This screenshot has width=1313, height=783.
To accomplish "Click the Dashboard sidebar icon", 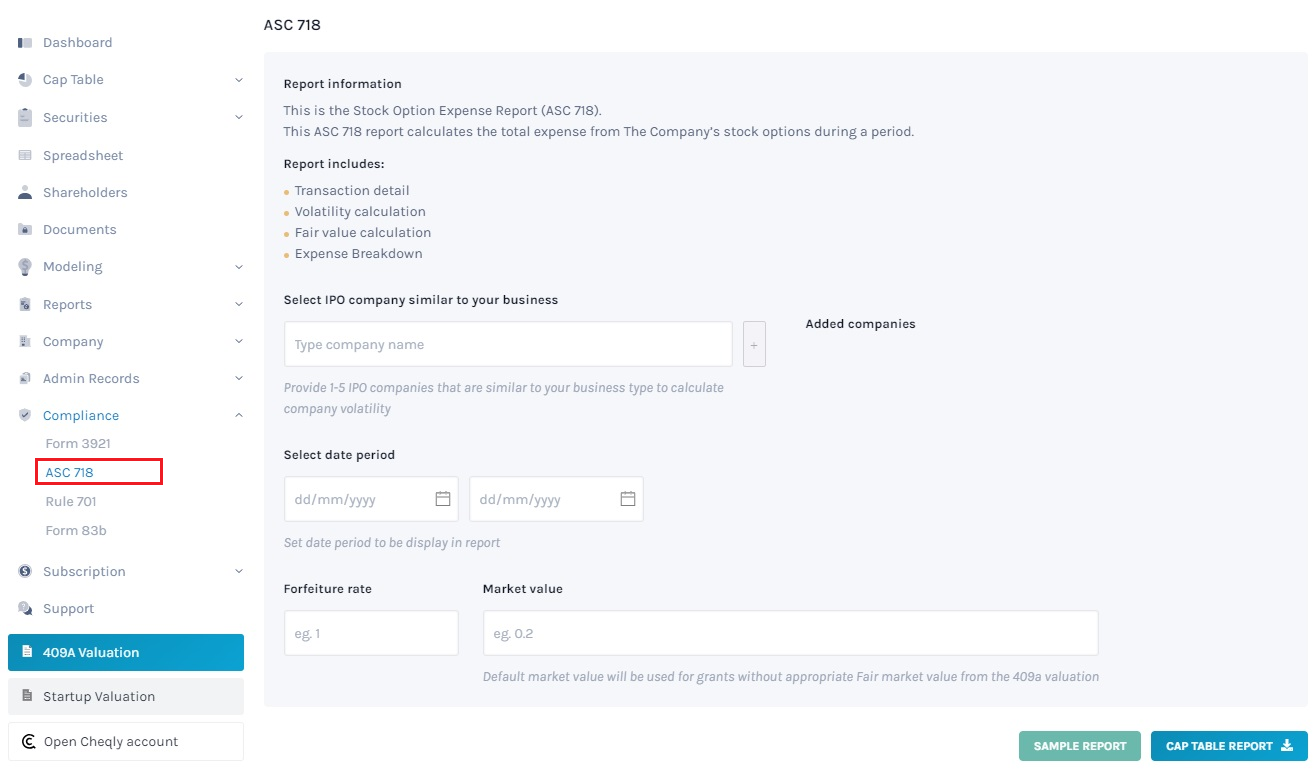I will point(25,43).
